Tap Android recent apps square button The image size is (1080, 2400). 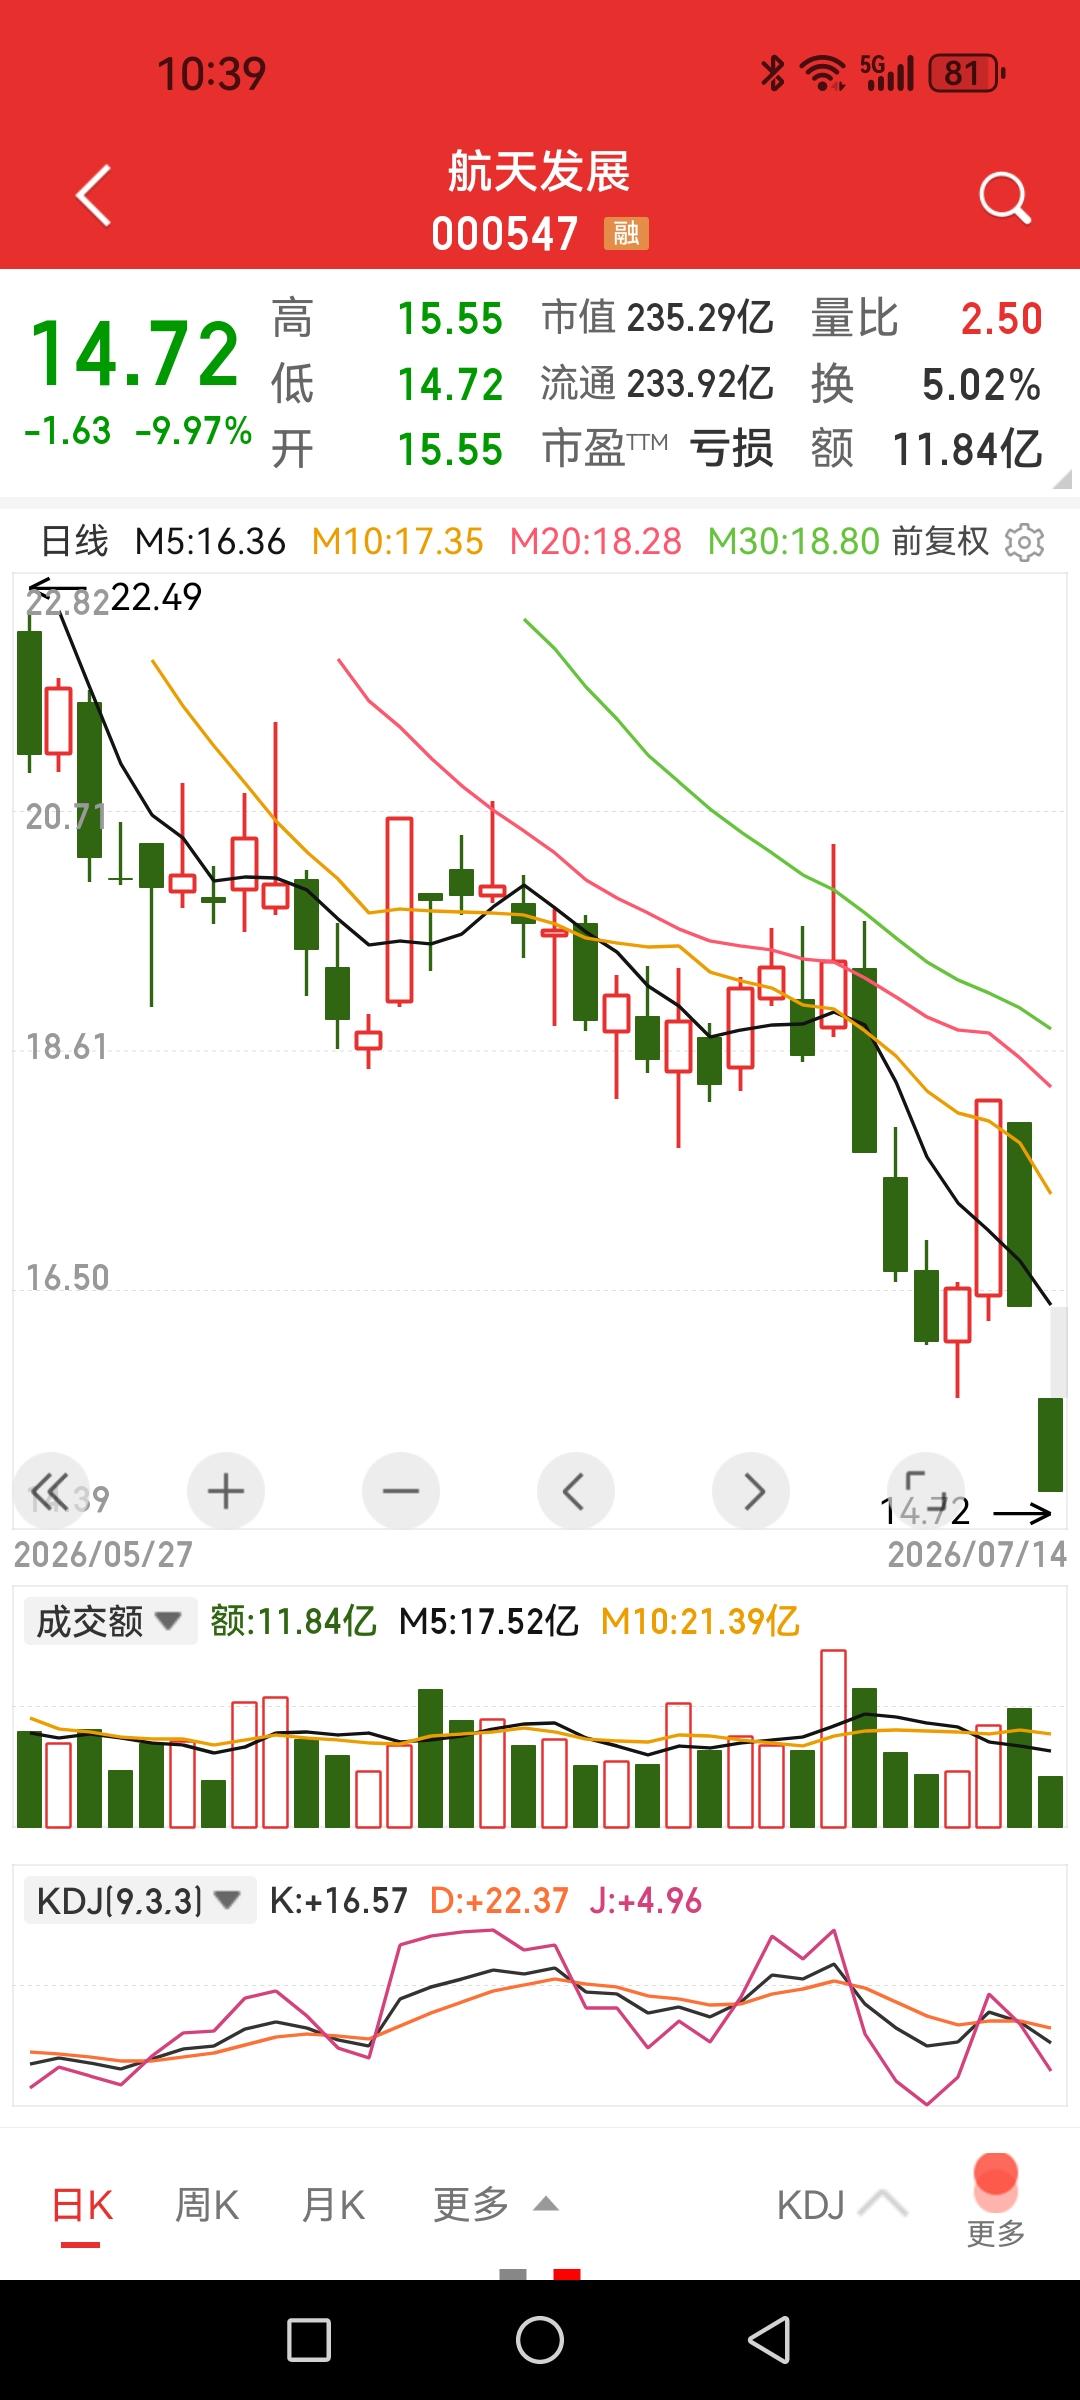[x=309, y=2340]
